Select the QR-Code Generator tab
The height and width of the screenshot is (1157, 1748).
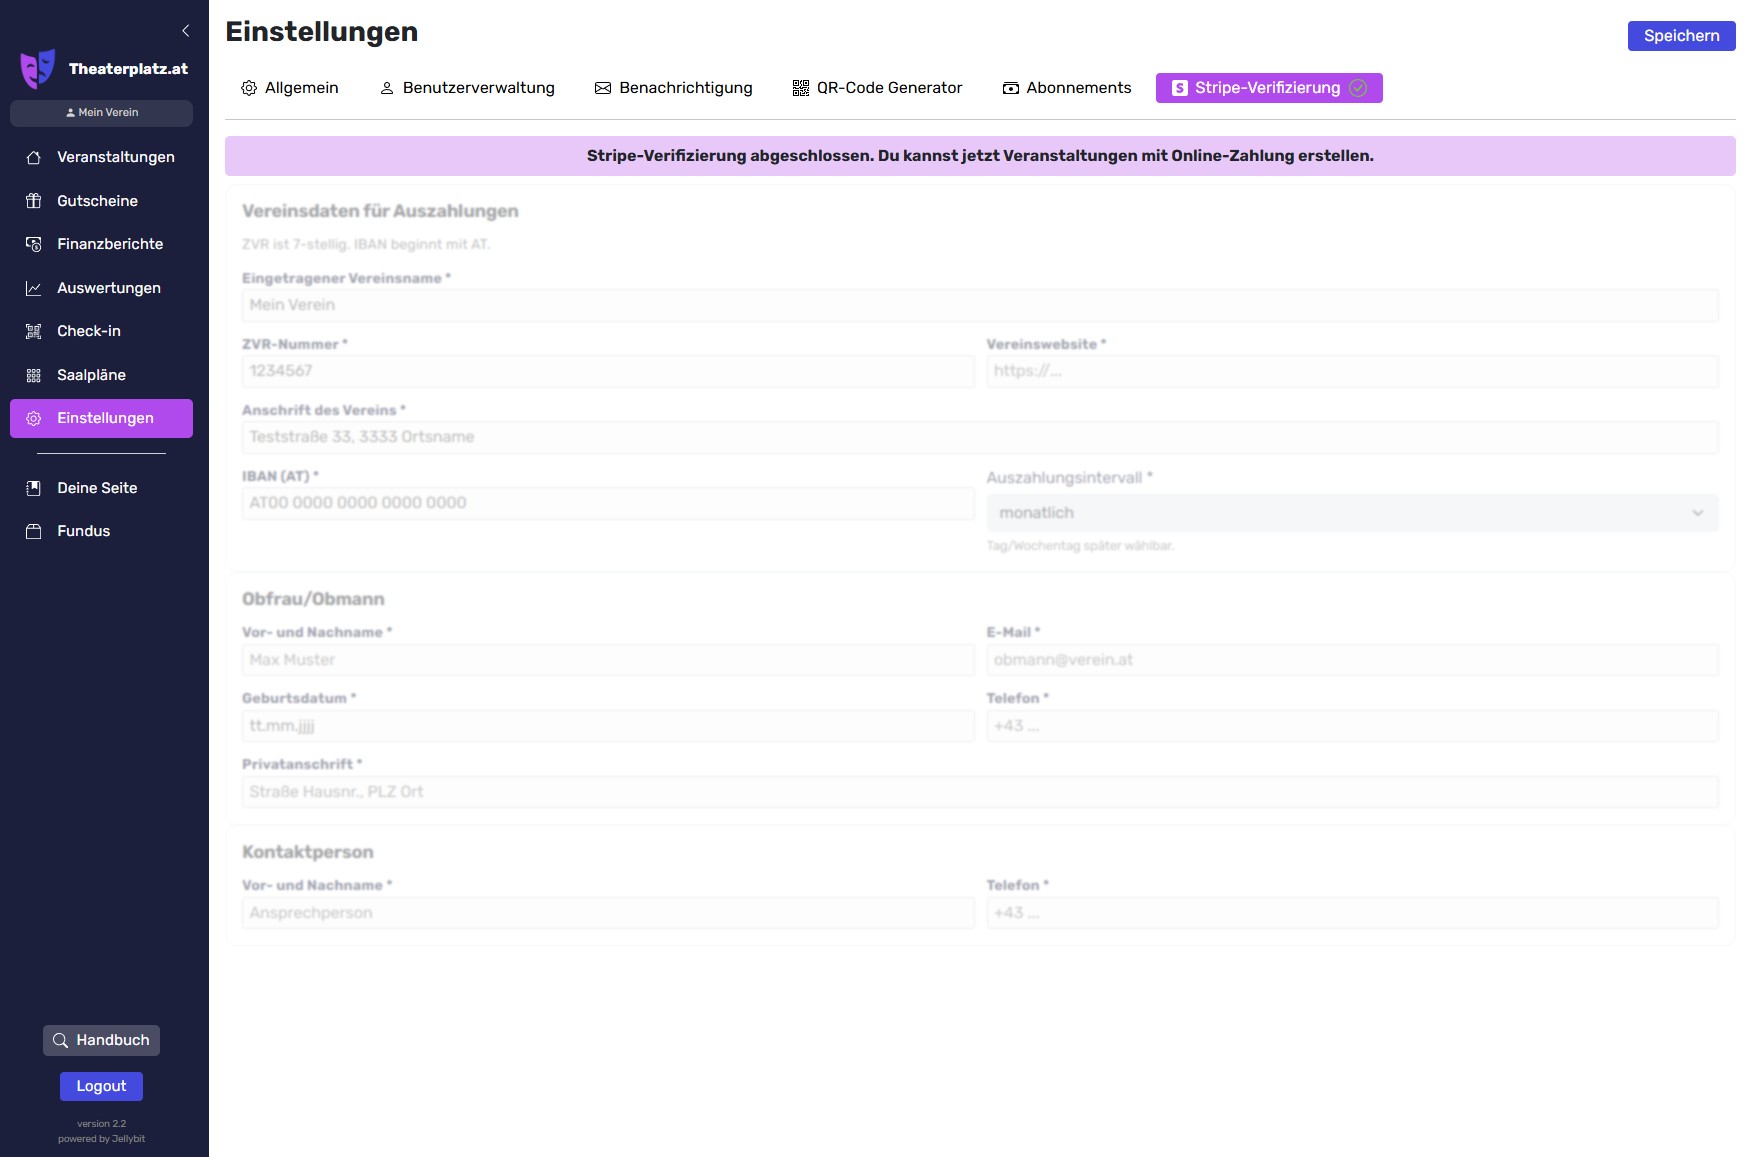pyautogui.click(x=877, y=88)
